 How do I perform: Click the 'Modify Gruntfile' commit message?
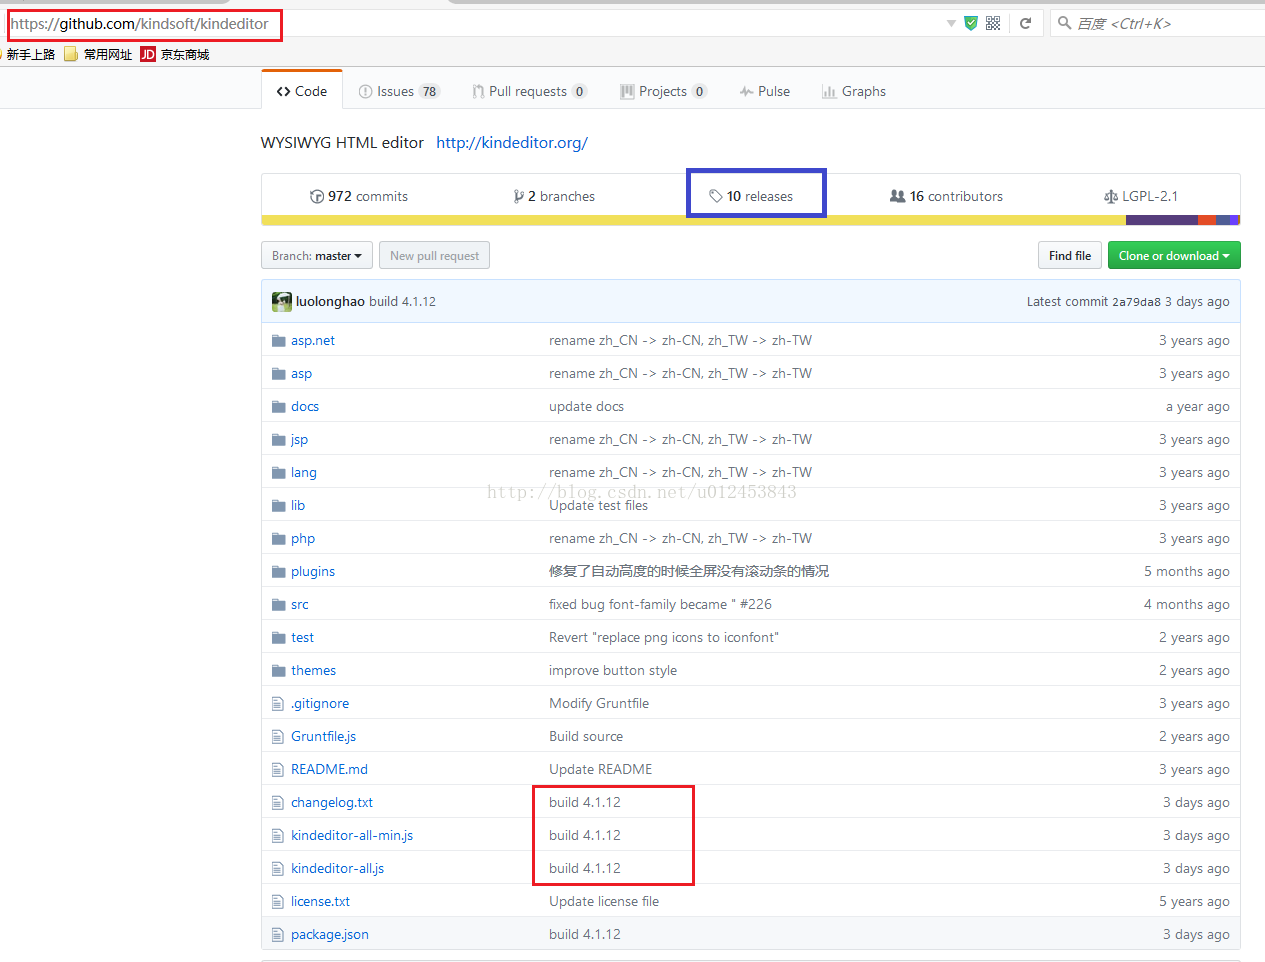[x=599, y=704]
